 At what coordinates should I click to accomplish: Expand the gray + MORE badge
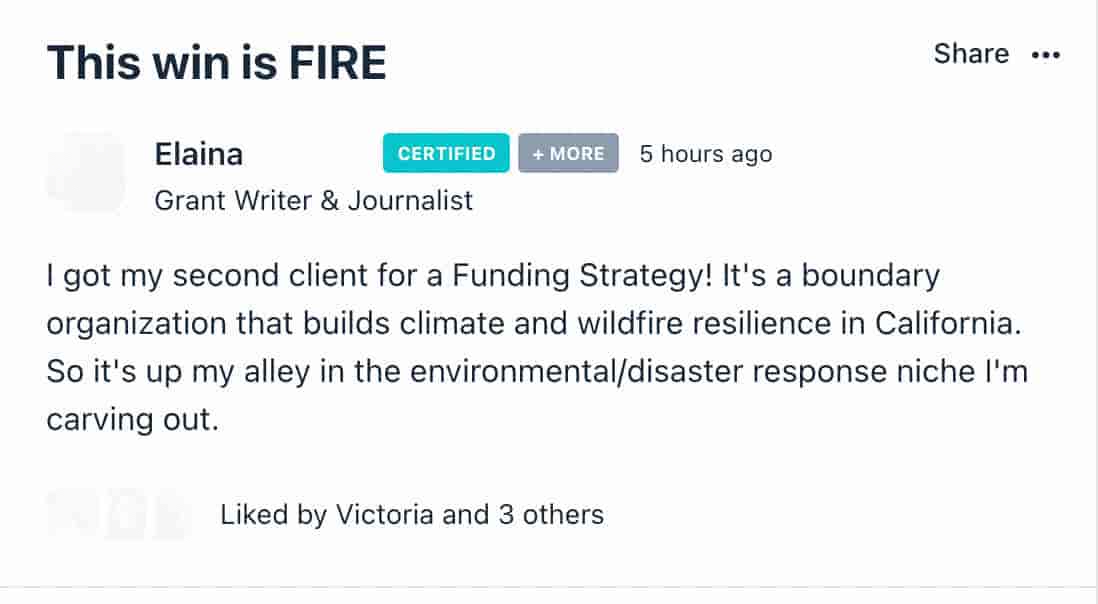click(x=568, y=153)
